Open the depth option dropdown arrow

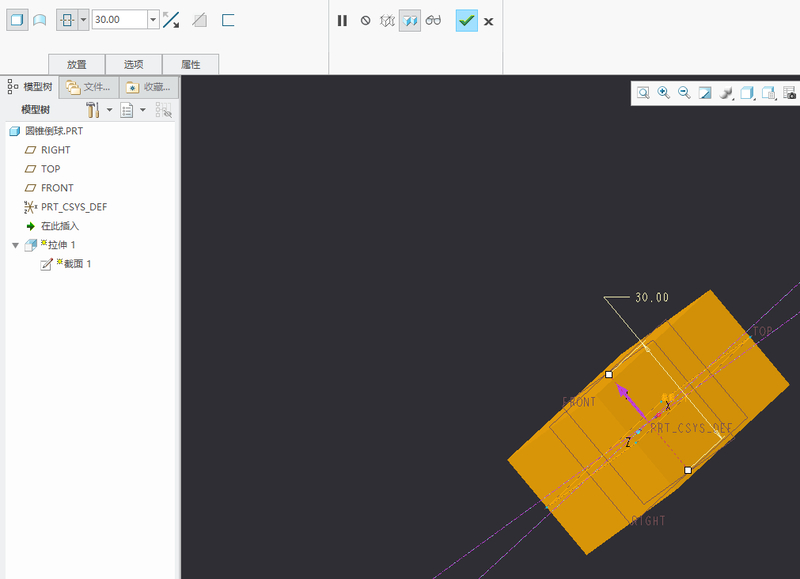click(83, 20)
